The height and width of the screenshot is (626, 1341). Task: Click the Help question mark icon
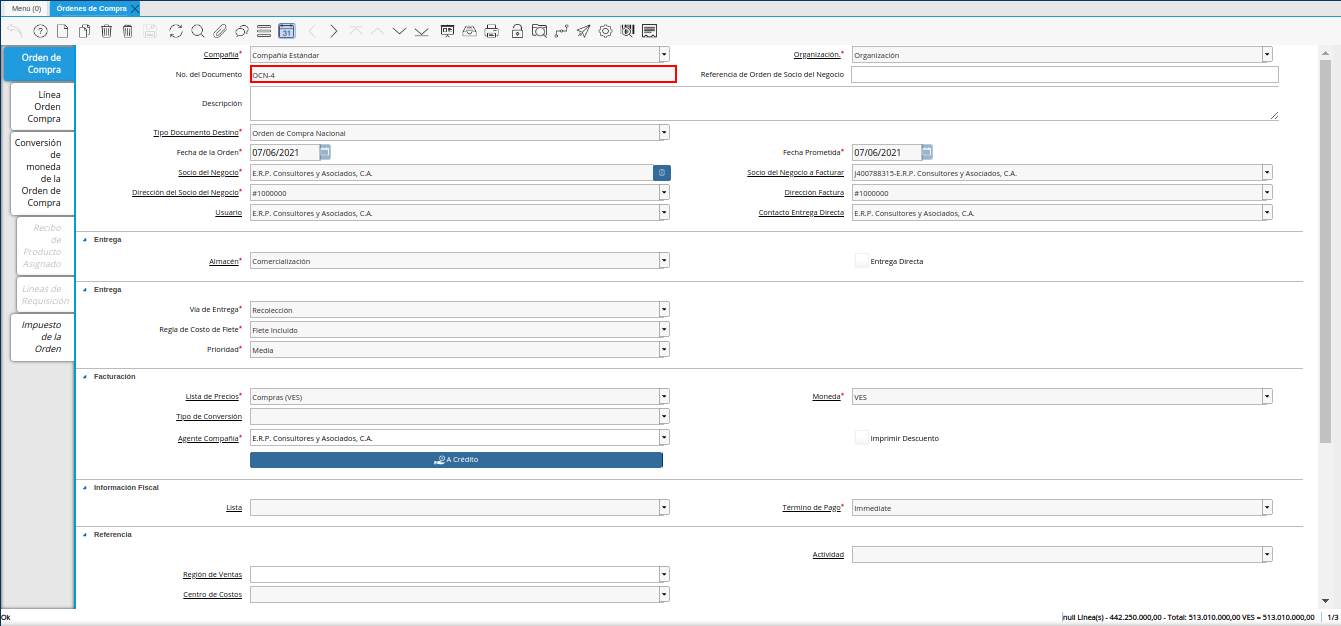click(40, 31)
